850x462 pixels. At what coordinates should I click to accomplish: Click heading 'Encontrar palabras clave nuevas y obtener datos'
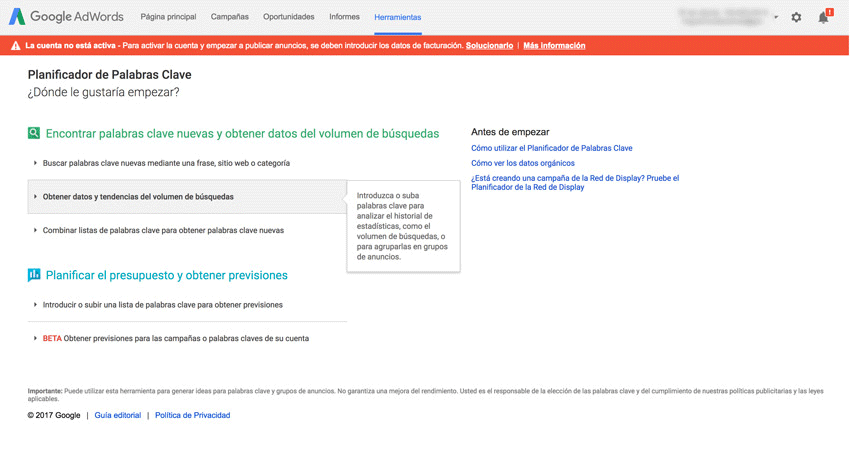tap(242, 133)
